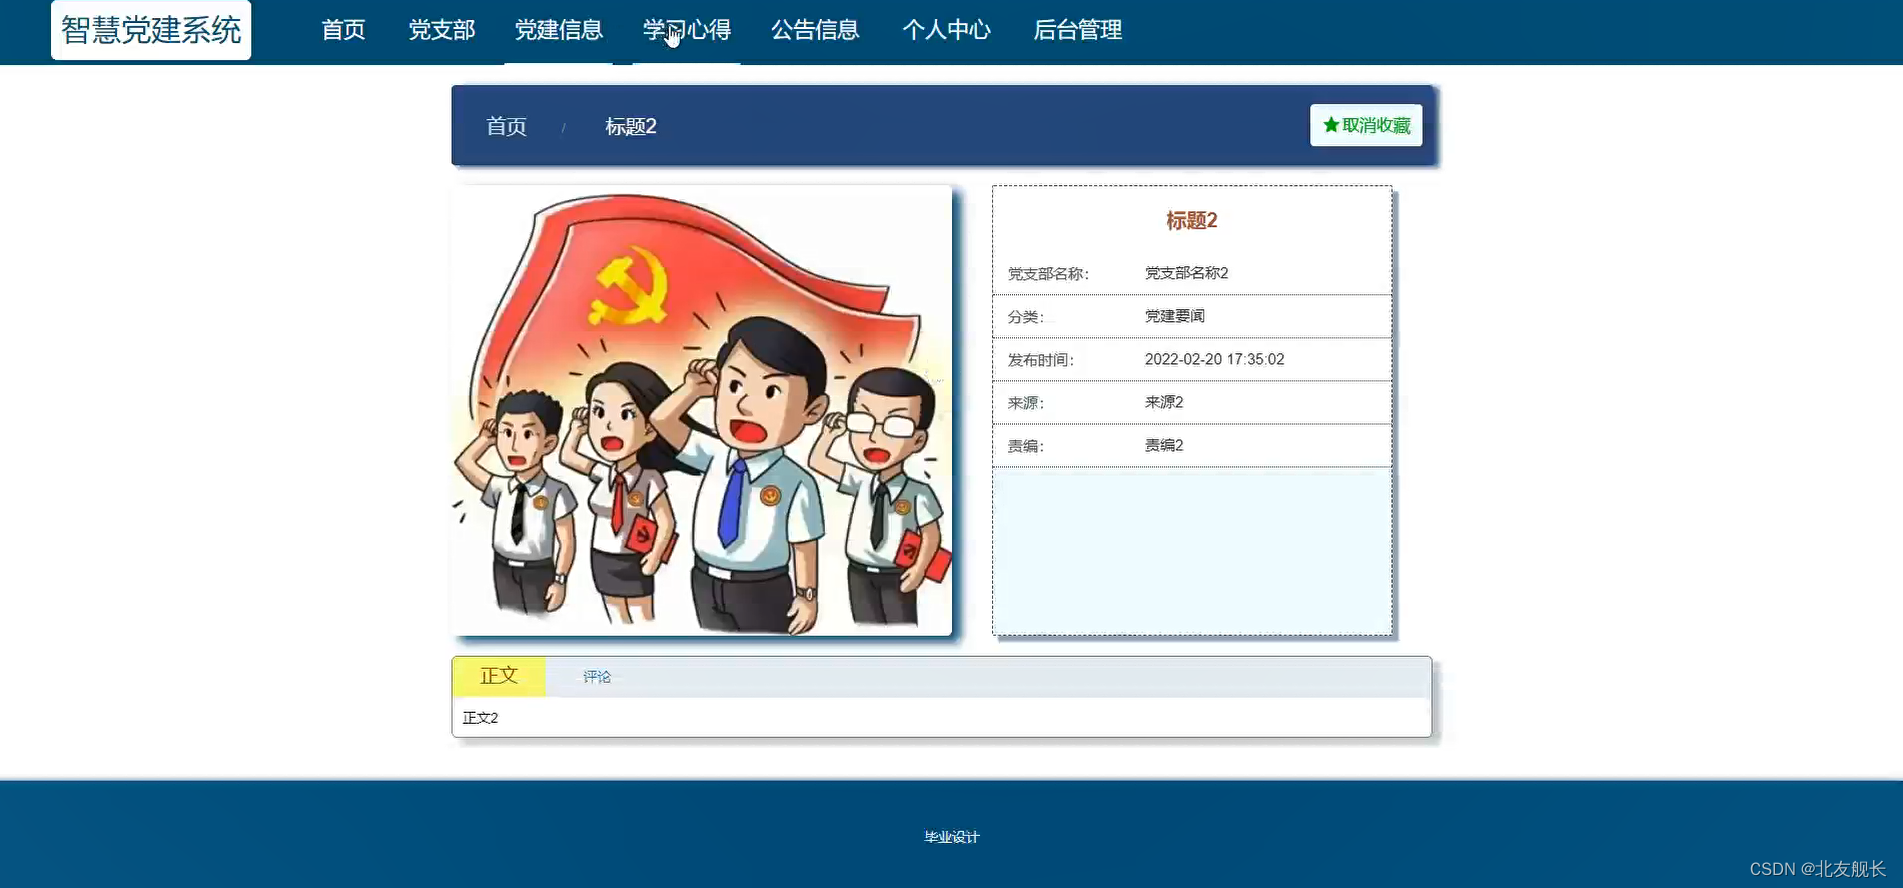Open 个人中心 from the navbar
The width and height of the screenshot is (1903, 888).
[x=946, y=30]
